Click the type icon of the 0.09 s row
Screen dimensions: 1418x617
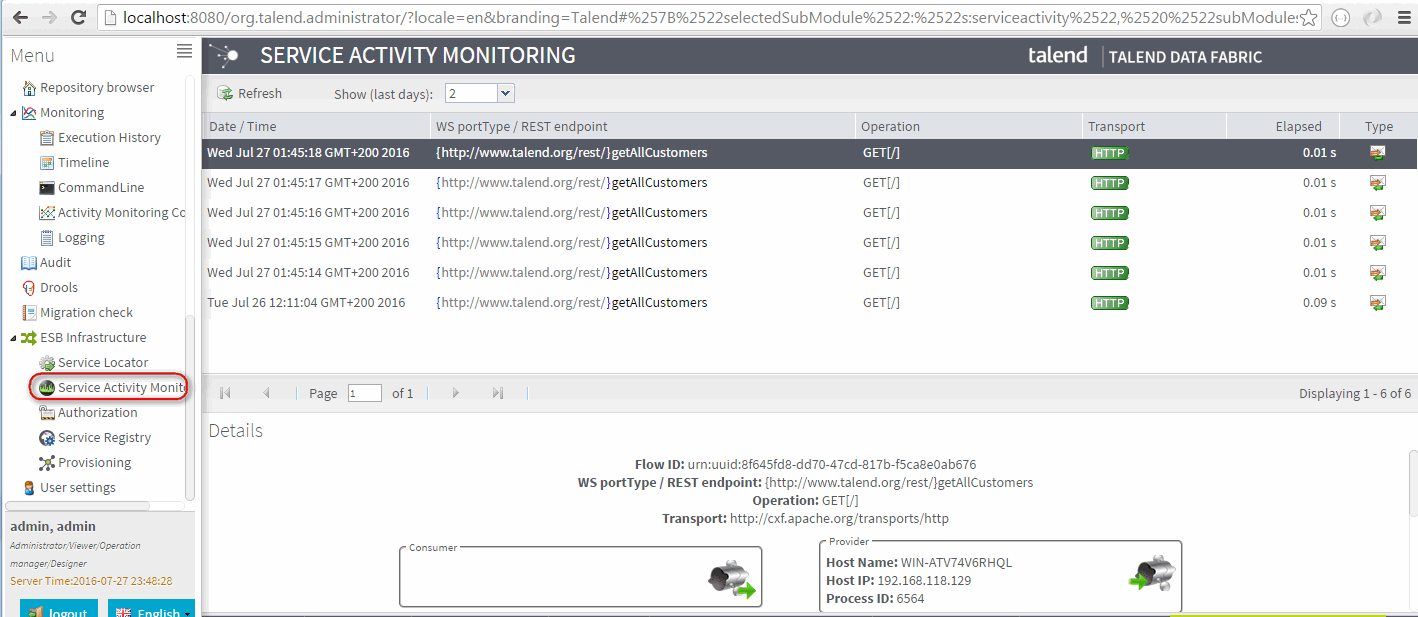point(1377,303)
